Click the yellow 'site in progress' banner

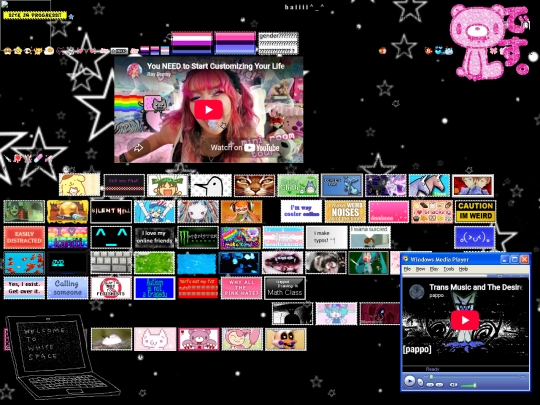coord(34,15)
